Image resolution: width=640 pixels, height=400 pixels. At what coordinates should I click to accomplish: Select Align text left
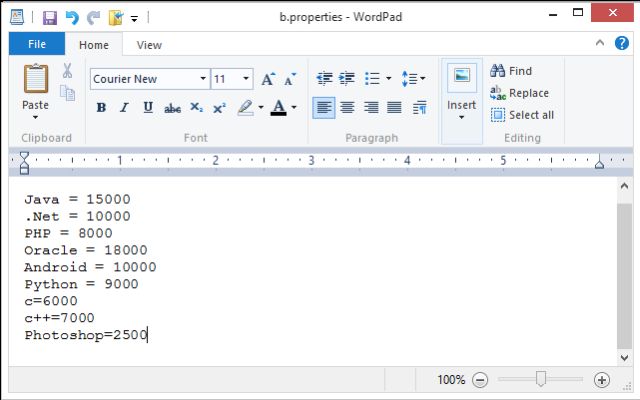tap(324, 108)
